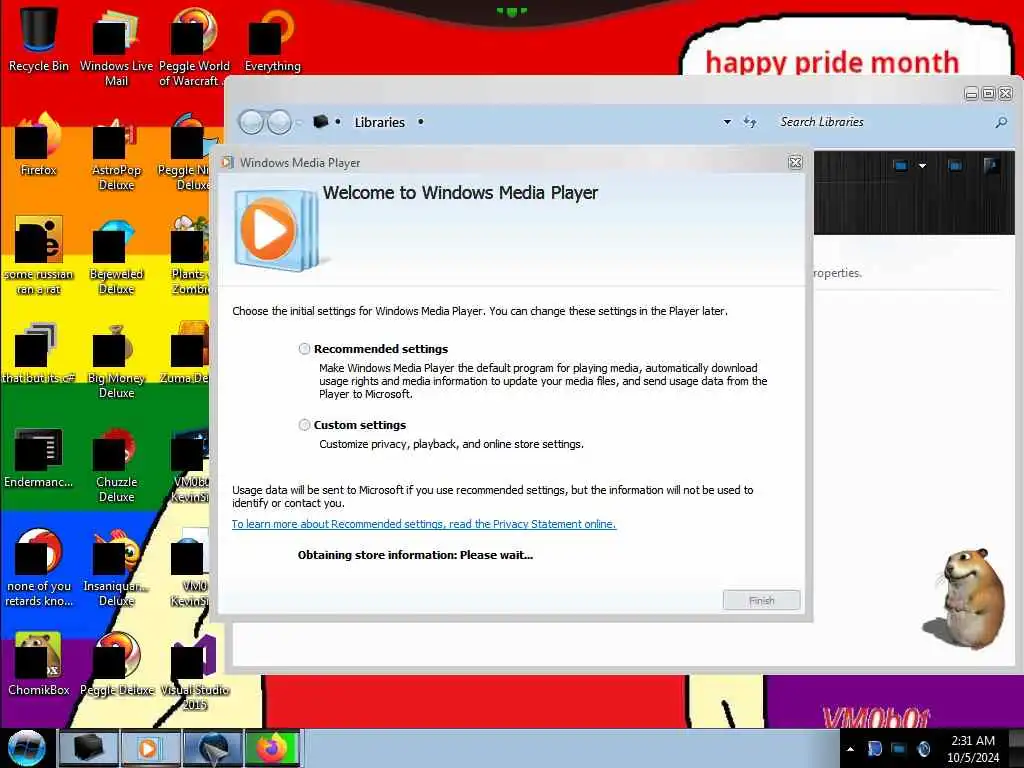Screen dimensions: 1024x768
Task: Maximize the Libraries window
Action: (989, 94)
